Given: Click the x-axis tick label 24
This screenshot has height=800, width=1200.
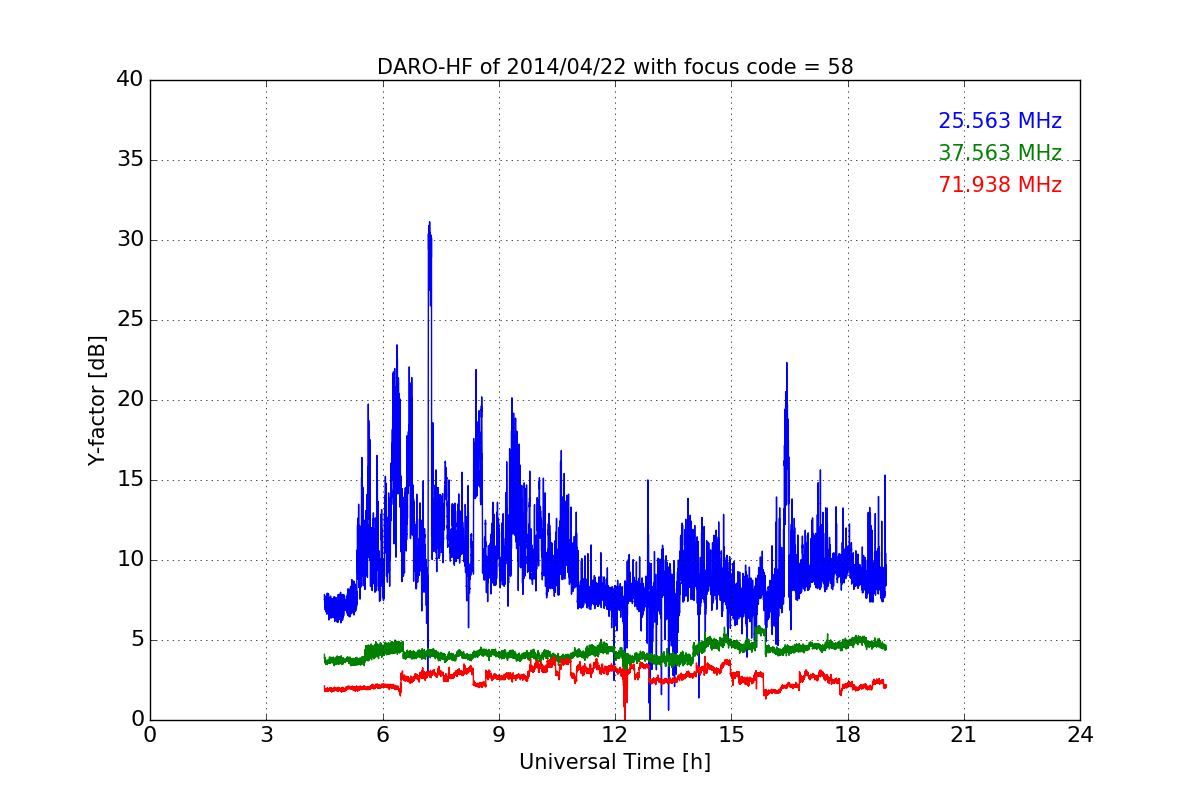Looking at the screenshot, I should 1080,735.
